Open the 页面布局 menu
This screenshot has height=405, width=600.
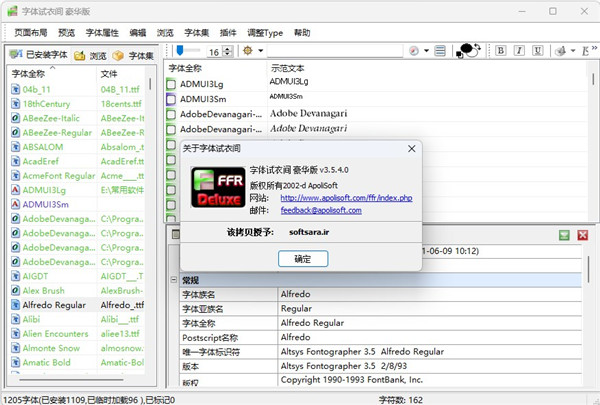(x=31, y=33)
